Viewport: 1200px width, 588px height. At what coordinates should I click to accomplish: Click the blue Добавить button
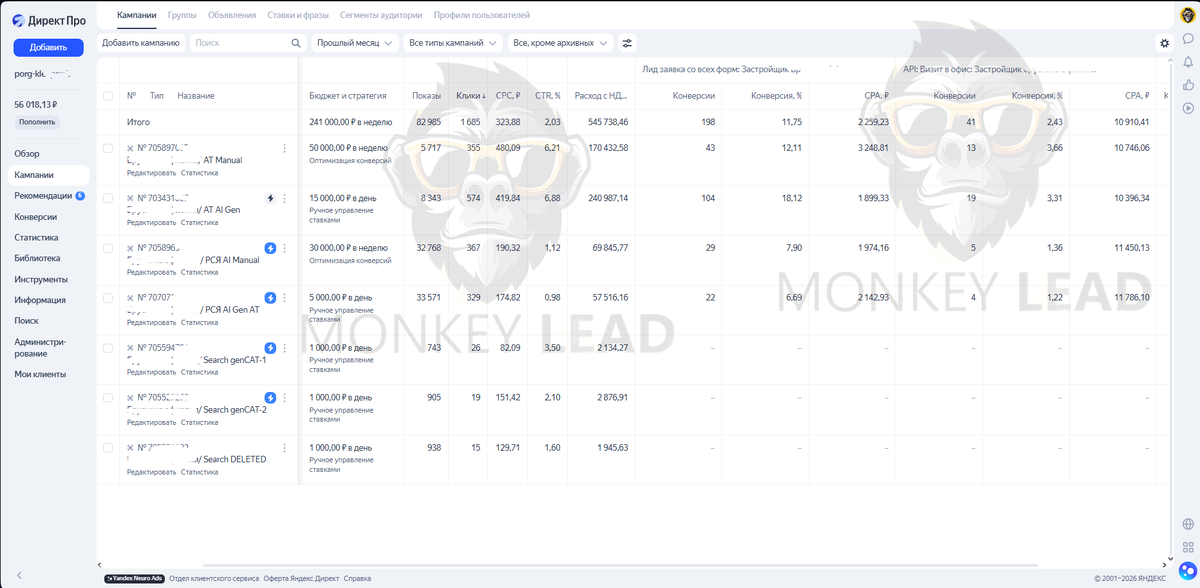tap(48, 47)
